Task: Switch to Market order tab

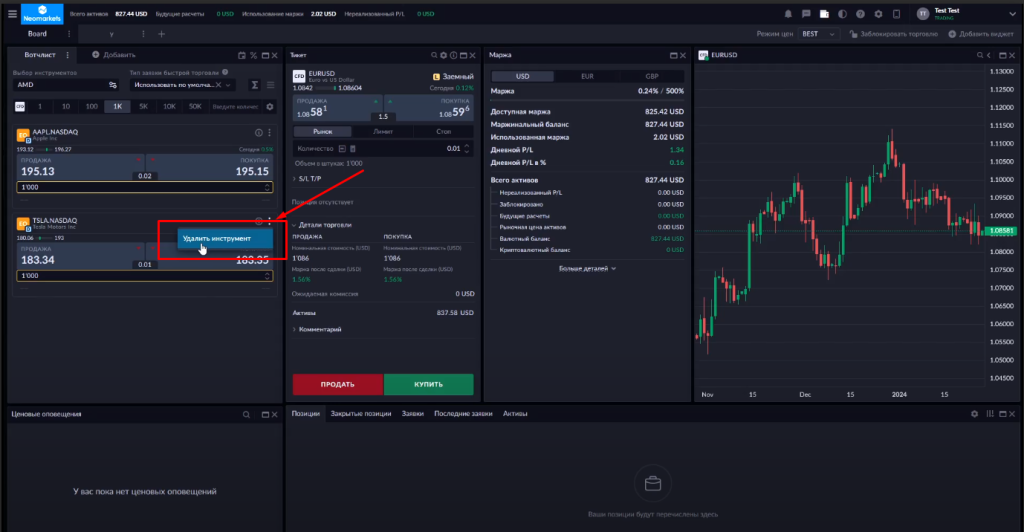Action: click(323, 132)
